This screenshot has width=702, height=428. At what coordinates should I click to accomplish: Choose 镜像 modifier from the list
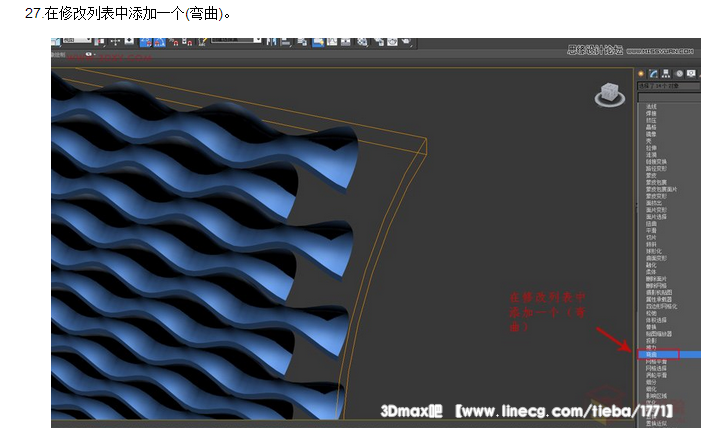coord(651,134)
